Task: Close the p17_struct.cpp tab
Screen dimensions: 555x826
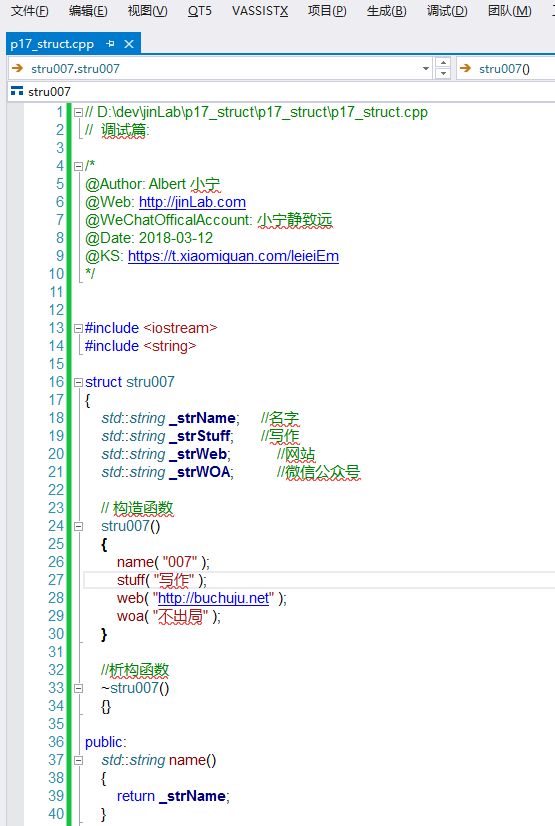Action: [x=128, y=44]
